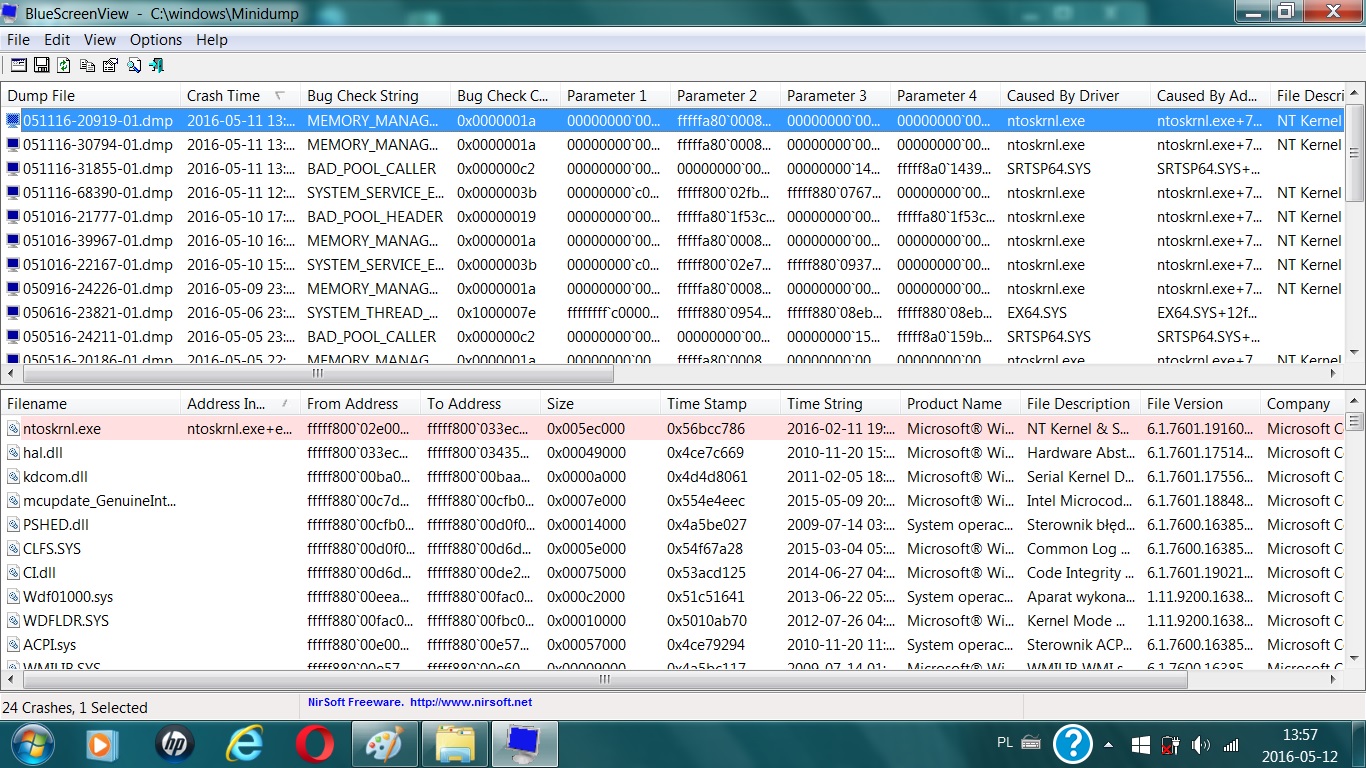Sort lower pane by Time Stamp header
The image size is (1366, 768).
(720, 404)
